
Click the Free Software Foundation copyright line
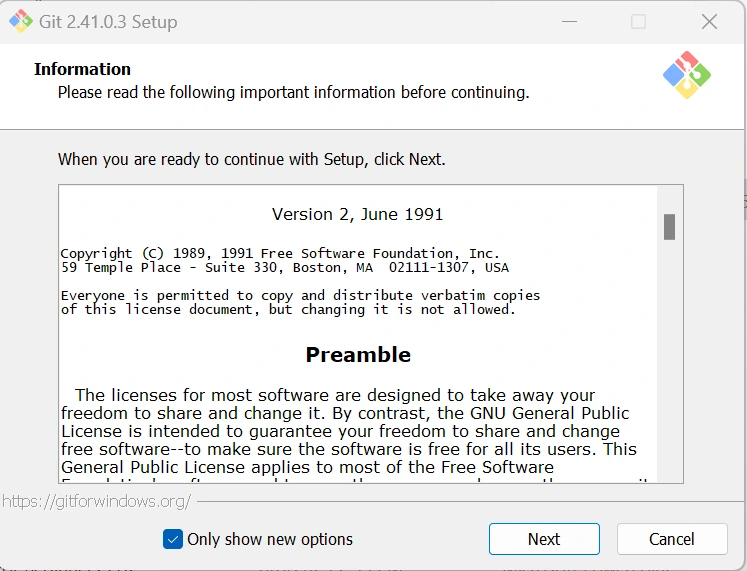click(280, 254)
